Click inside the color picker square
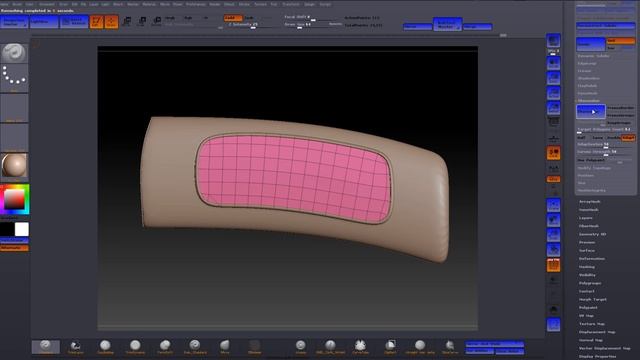The height and width of the screenshot is (360, 640). [14, 199]
